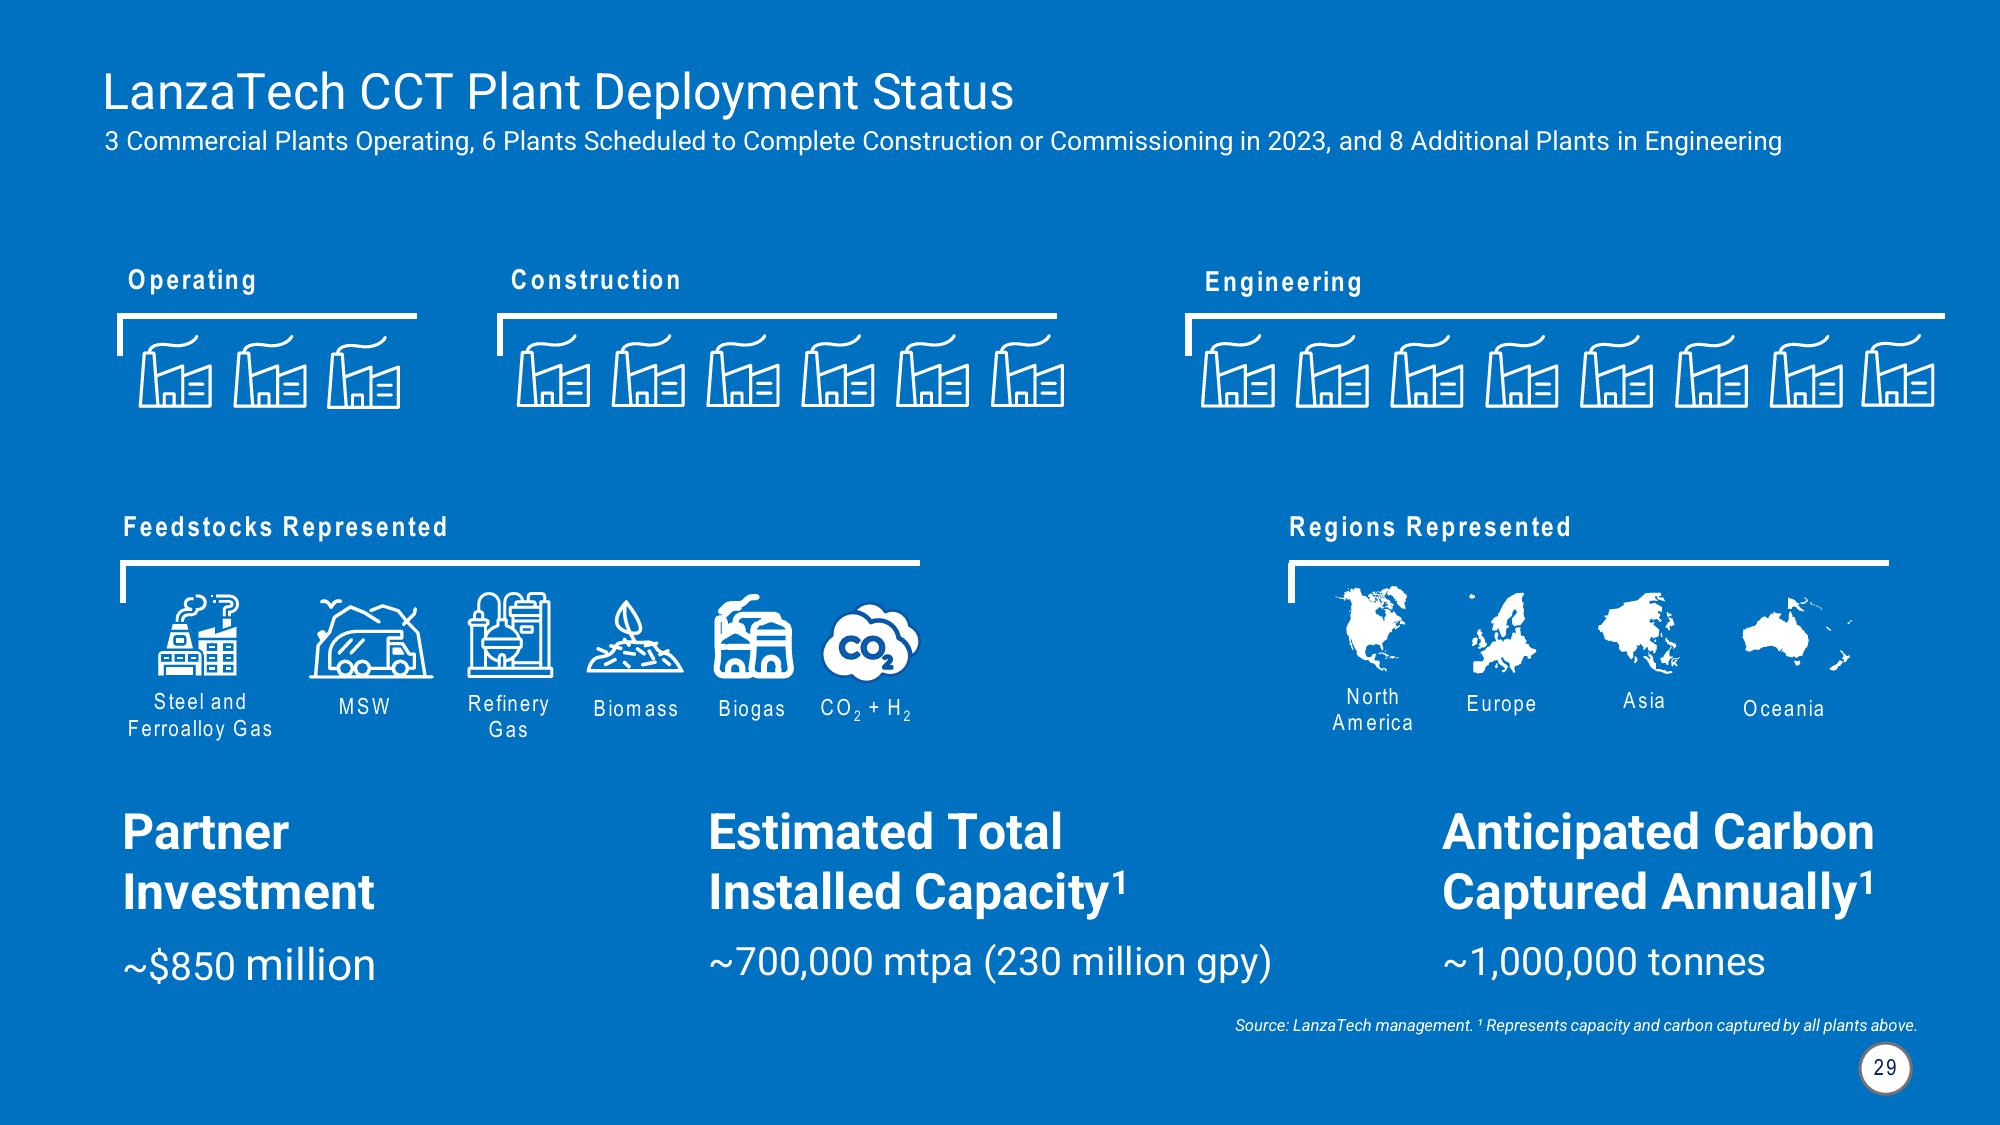This screenshot has height=1125, width=2000.
Task: Click the Estimated Total Installed Capacity heading
Action: click(918, 862)
